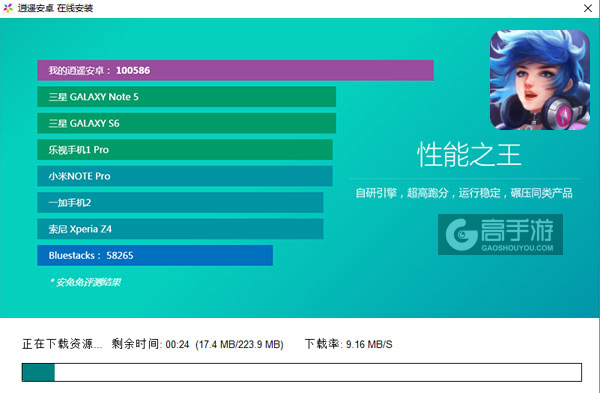Click the 索尼 Xperia Z4 bar
Viewport: 600px width, 393px height.
(180, 229)
